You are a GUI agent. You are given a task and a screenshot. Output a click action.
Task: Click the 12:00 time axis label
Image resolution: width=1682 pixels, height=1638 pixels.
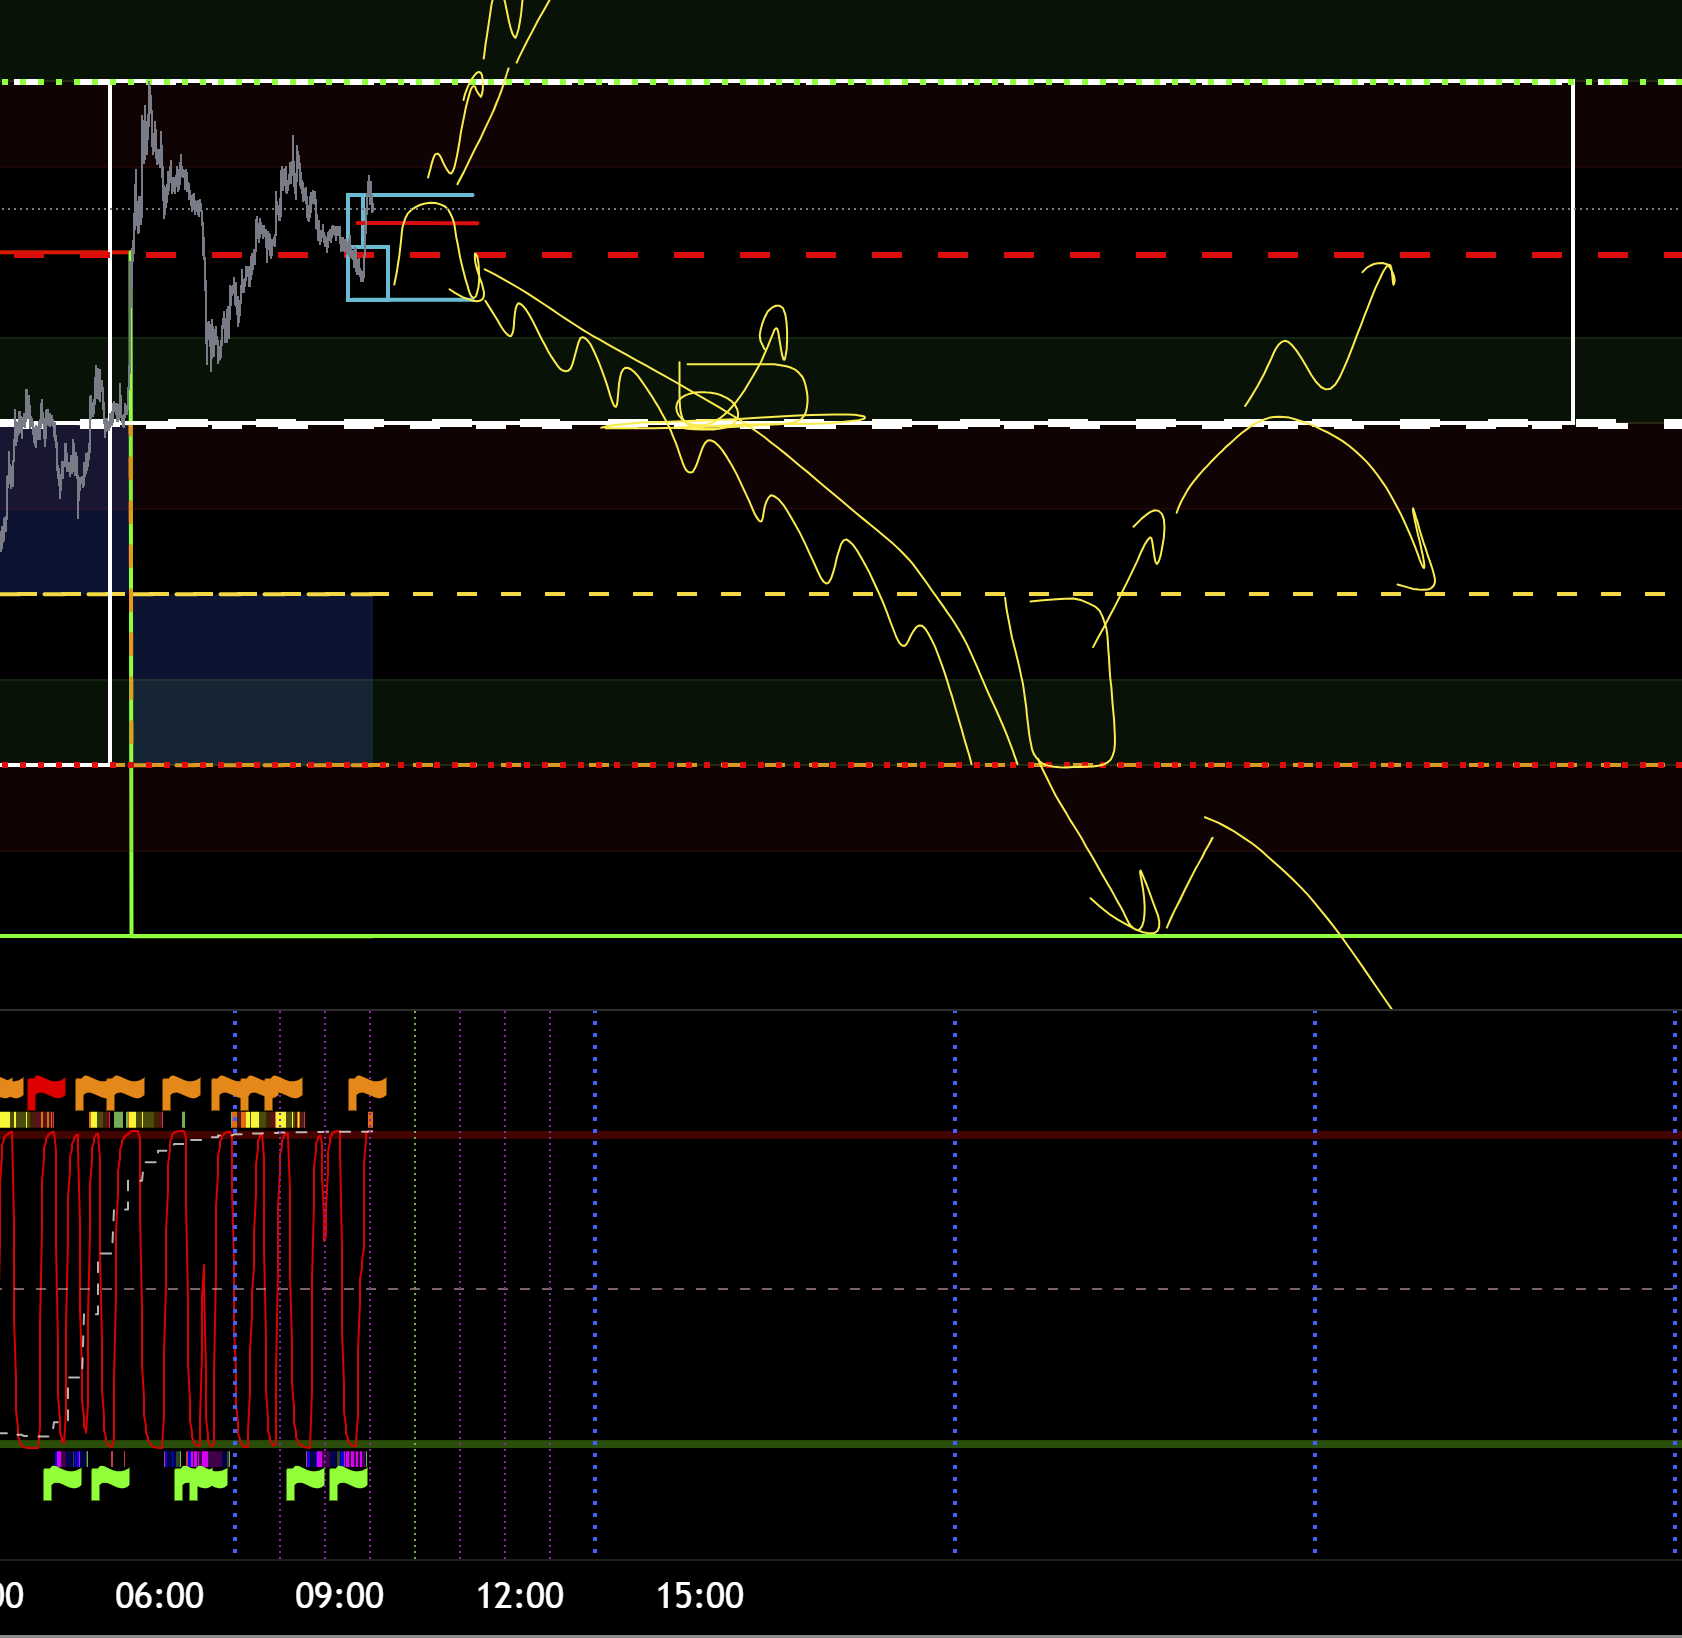(519, 1595)
